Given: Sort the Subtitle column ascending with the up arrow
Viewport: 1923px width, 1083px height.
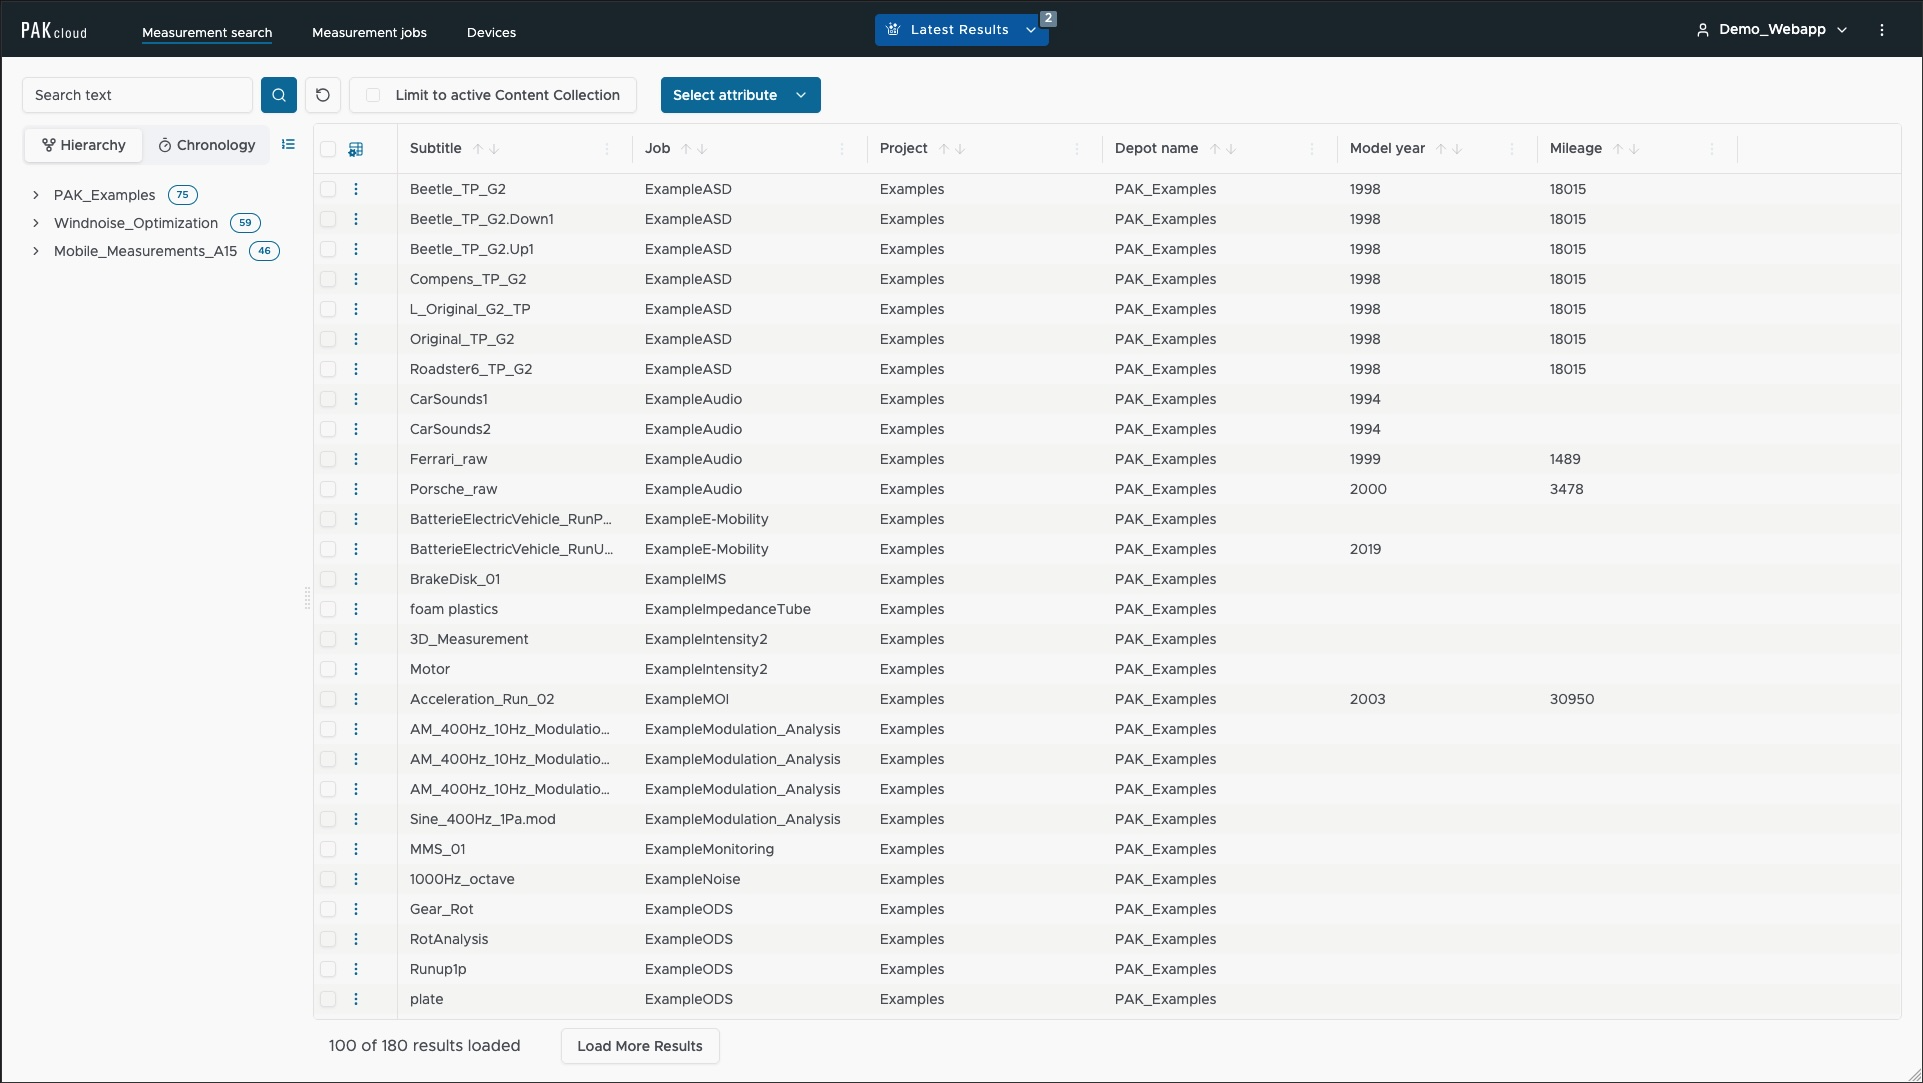Looking at the screenshot, I should coord(478,149).
